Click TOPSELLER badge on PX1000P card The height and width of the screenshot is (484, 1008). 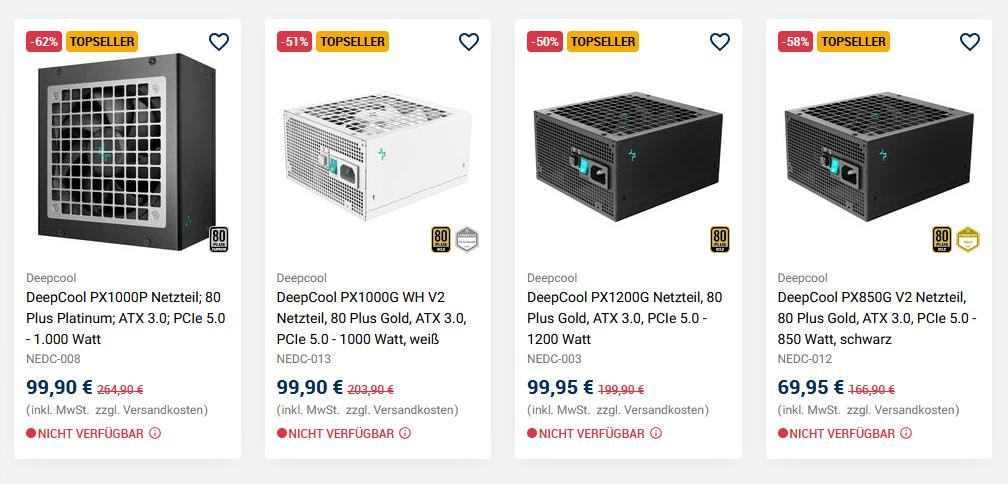[101, 42]
